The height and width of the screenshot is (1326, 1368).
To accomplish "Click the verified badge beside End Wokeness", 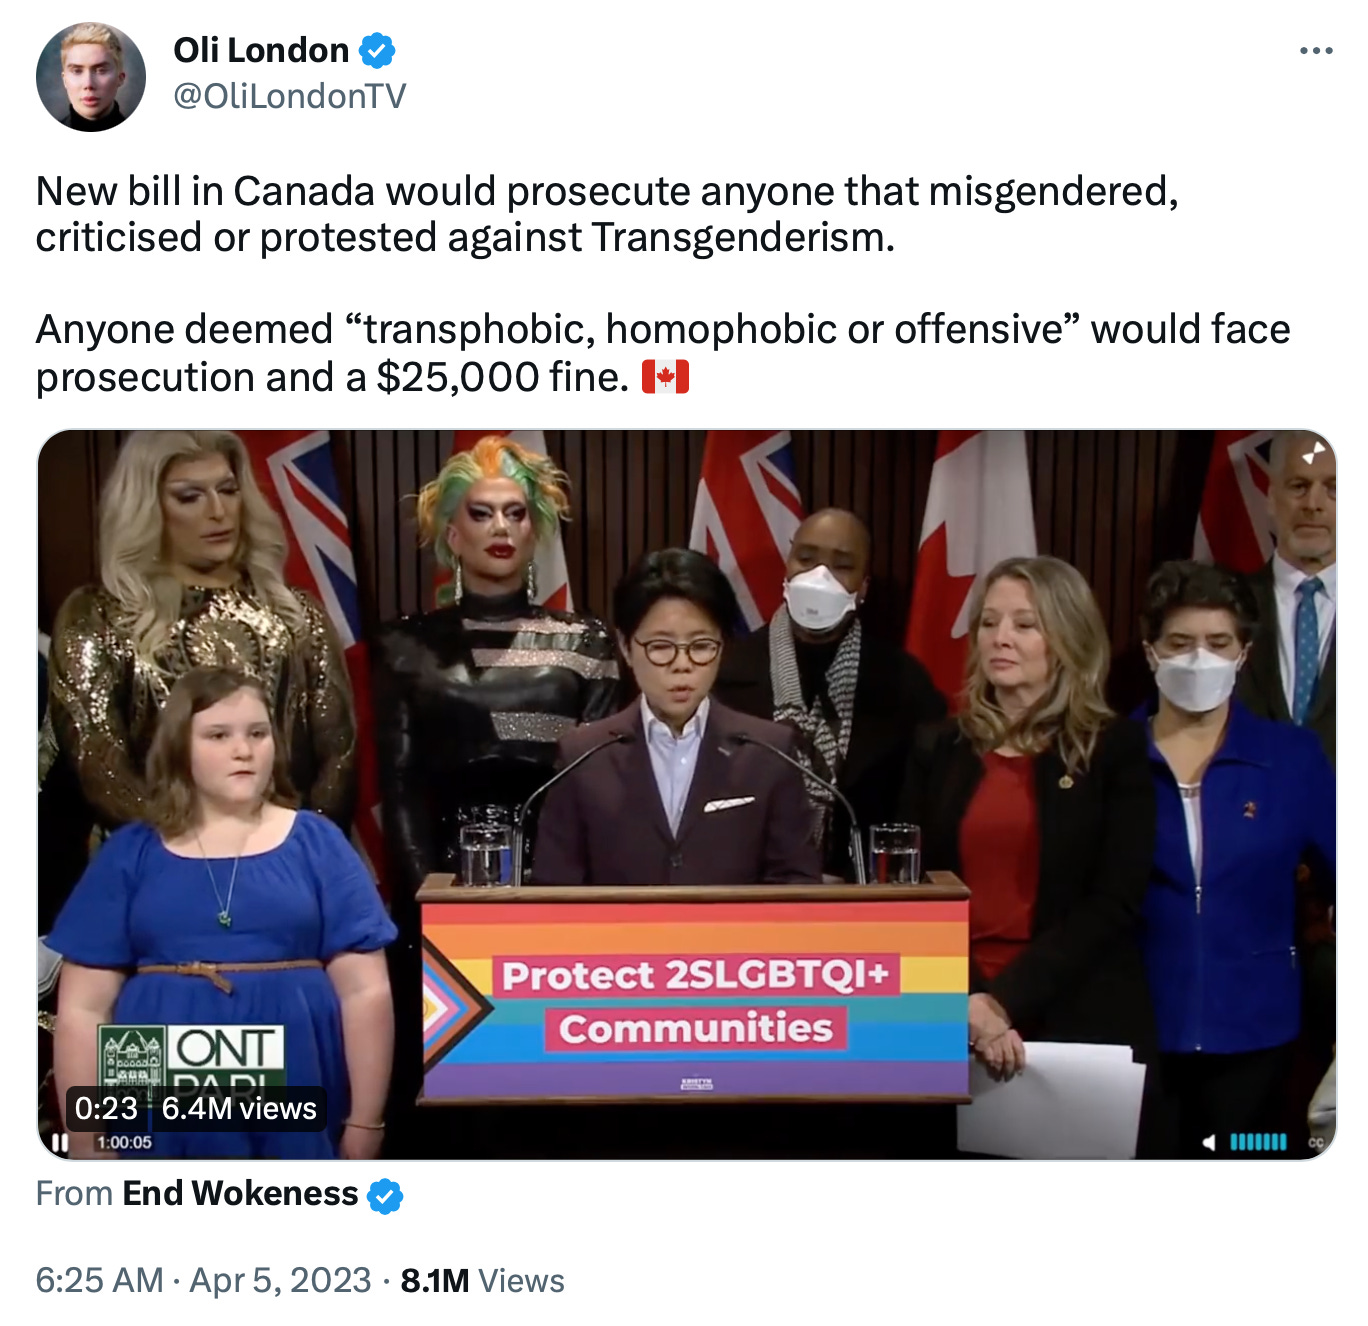I will coord(385,1195).
